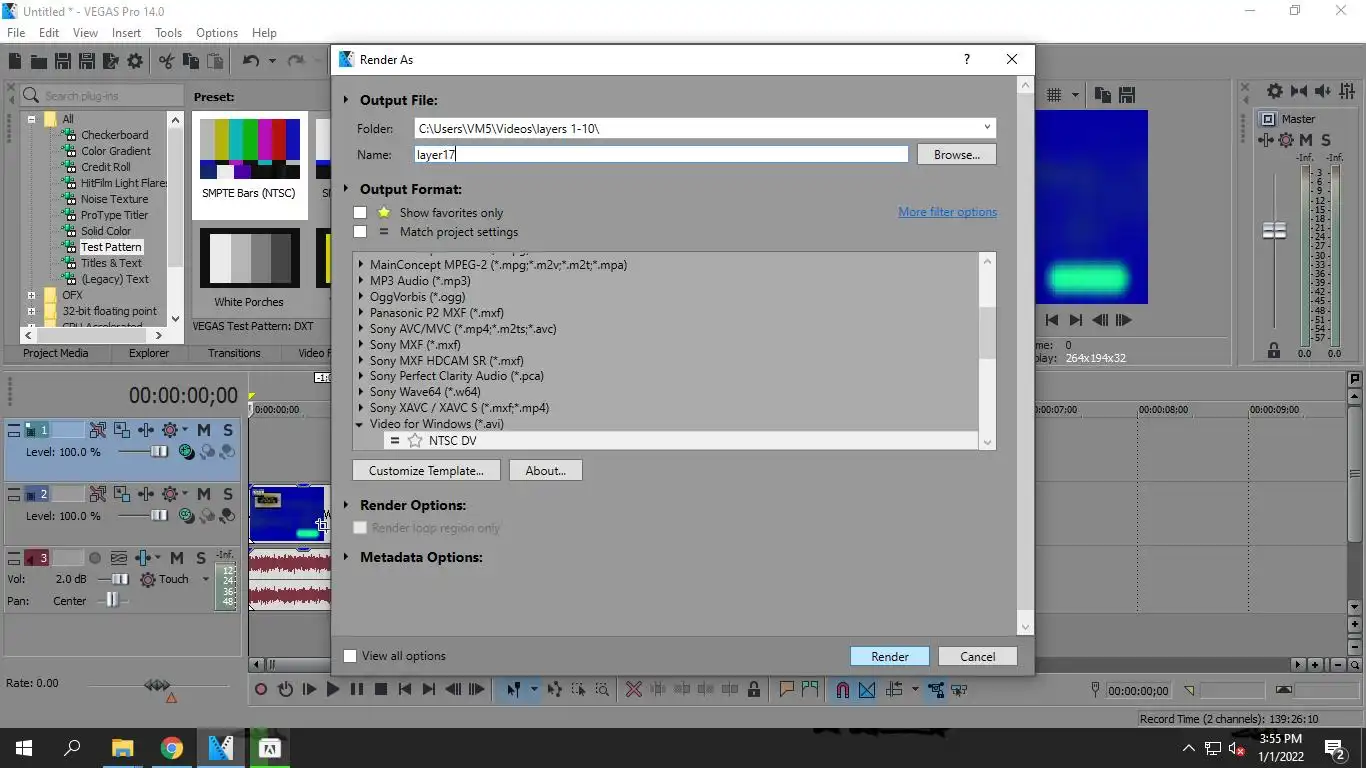The height and width of the screenshot is (768, 1366).
Task: Expand Sony AVC/MVC format templates
Action: pos(360,329)
